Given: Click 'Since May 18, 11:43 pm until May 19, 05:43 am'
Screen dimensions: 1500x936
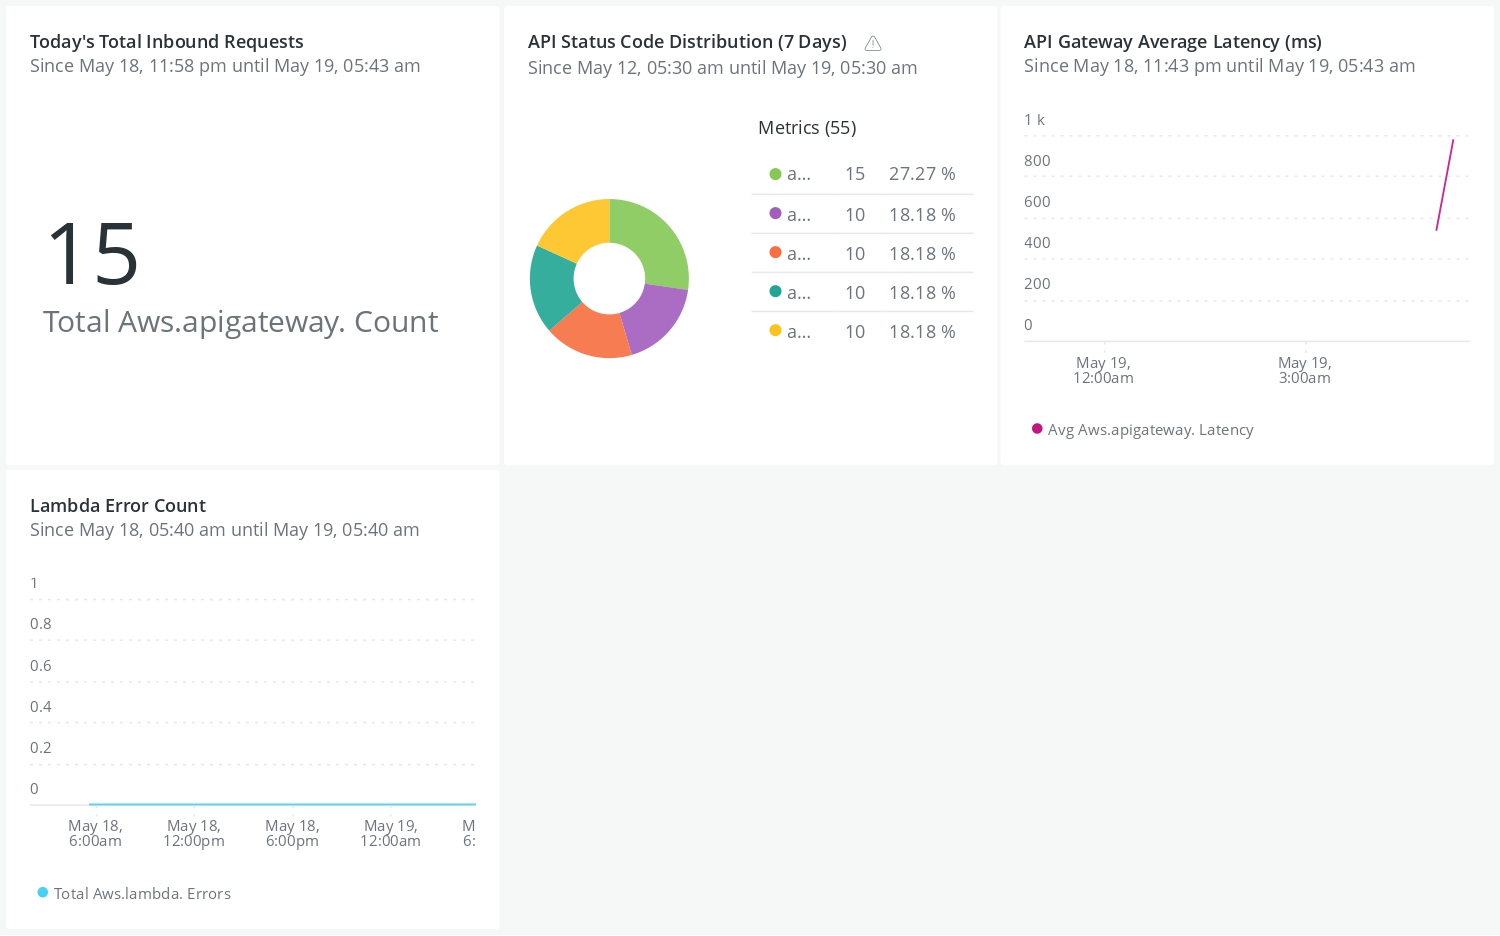Looking at the screenshot, I should (x=1220, y=66).
